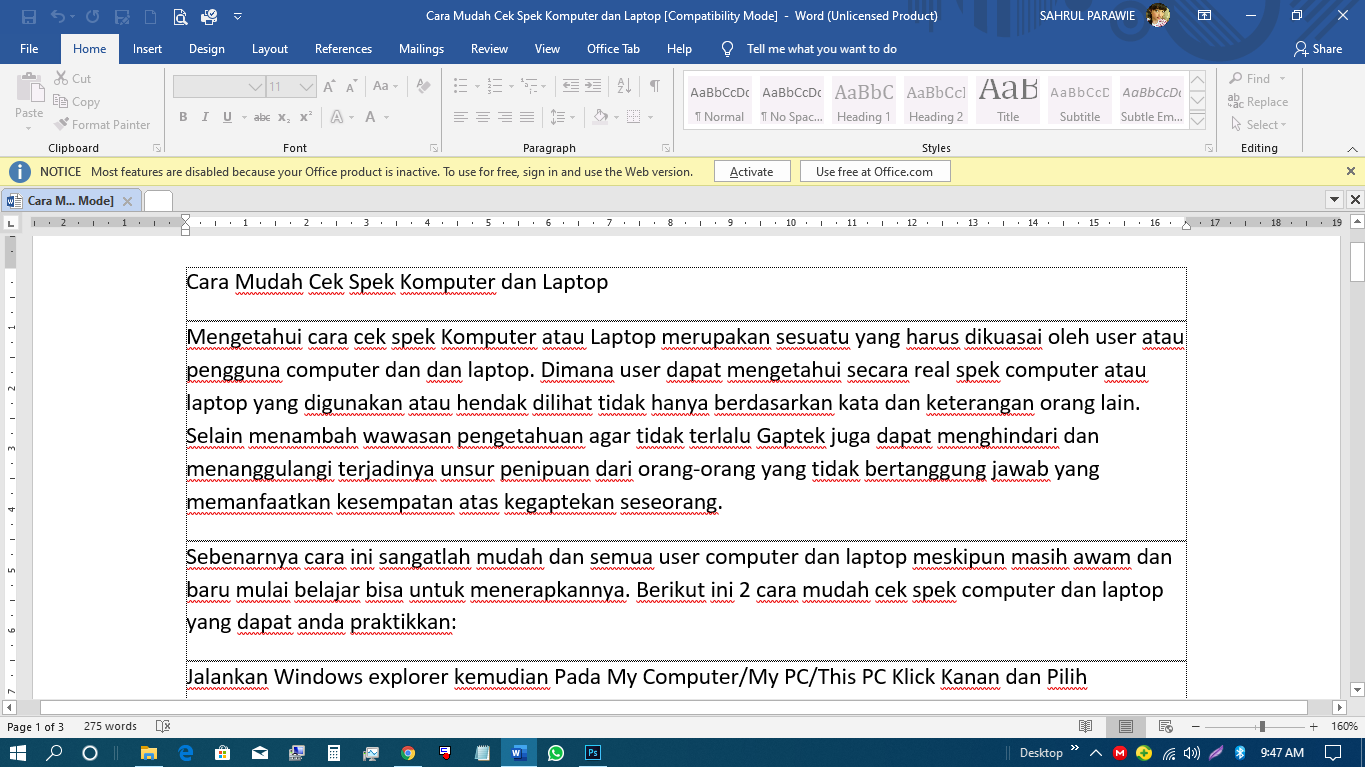Open the Font Color dropdown arrow
This screenshot has height=767, width=1365.
point(384,117)
